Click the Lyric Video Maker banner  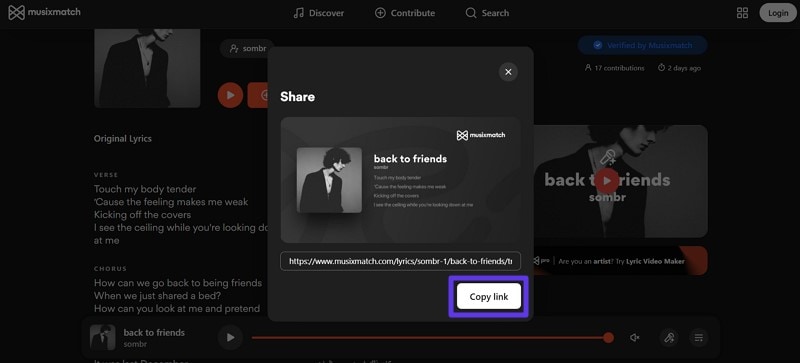tap(619, 261)
